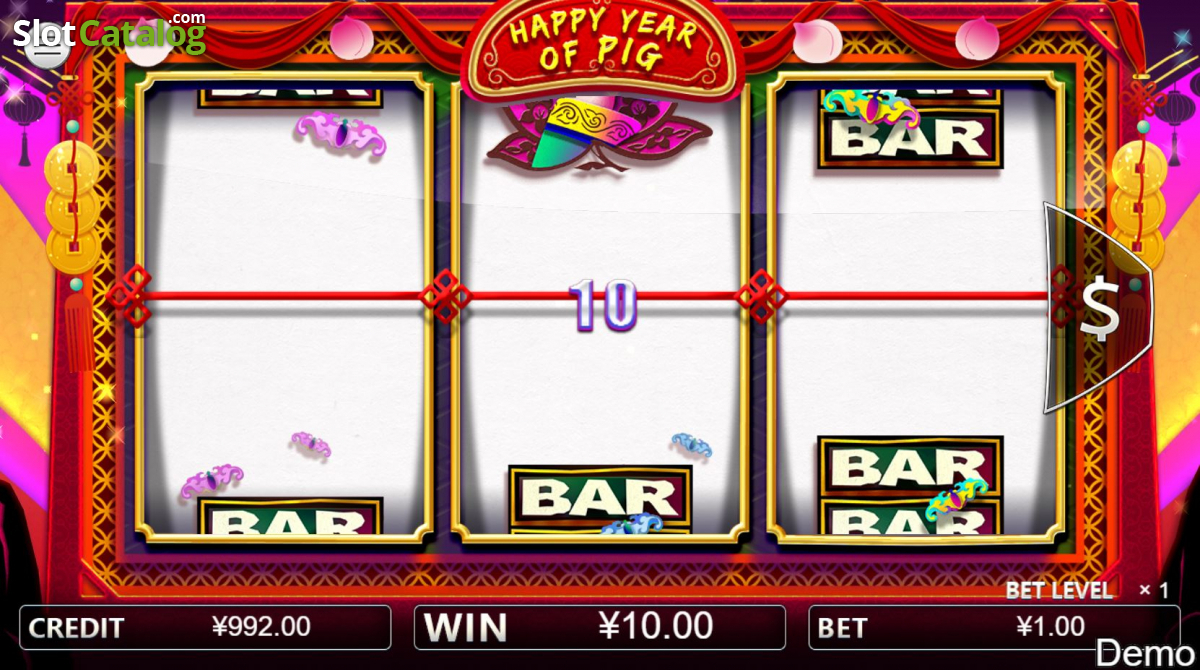The image size is (1200, 670).
Task: Click the SlotCatalog logo
Action: (x=110, y=33)
